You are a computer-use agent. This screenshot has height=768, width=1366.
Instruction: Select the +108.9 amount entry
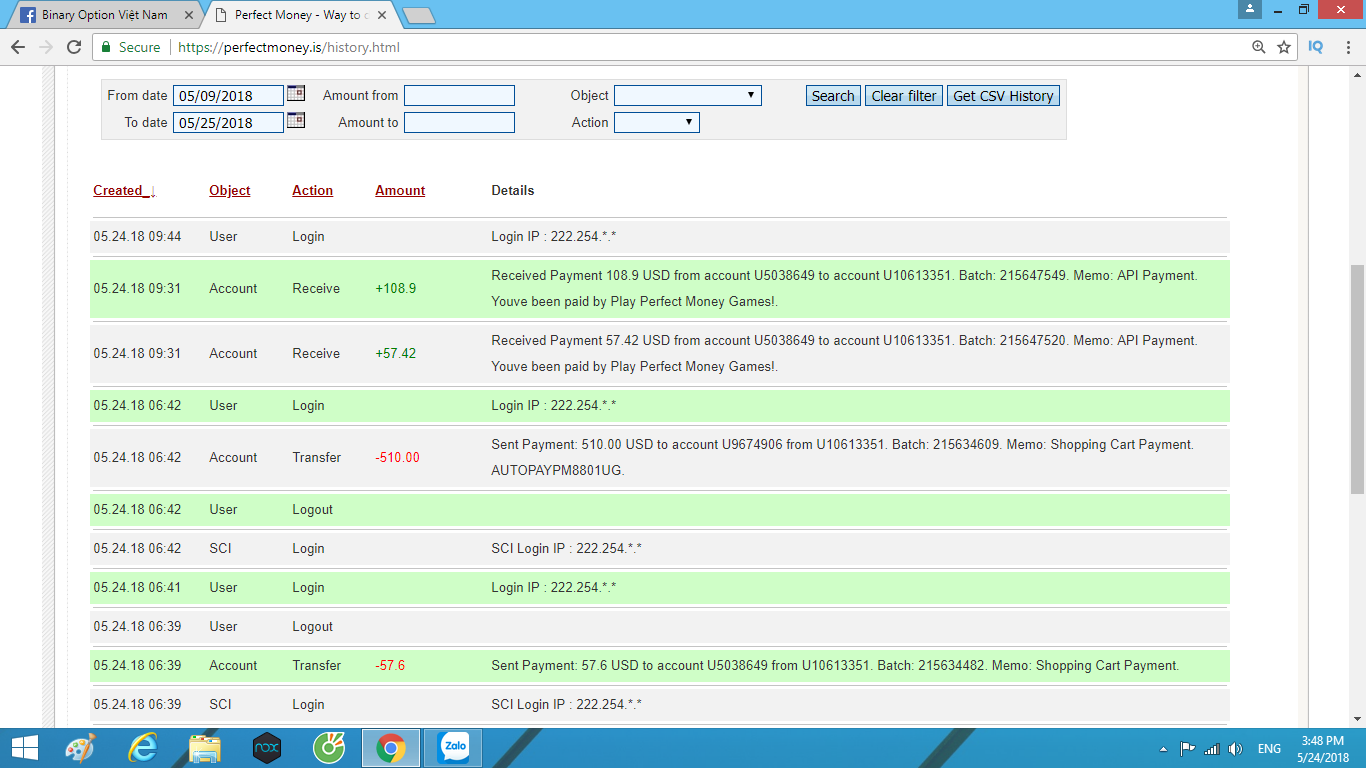[x=396, y=288]
